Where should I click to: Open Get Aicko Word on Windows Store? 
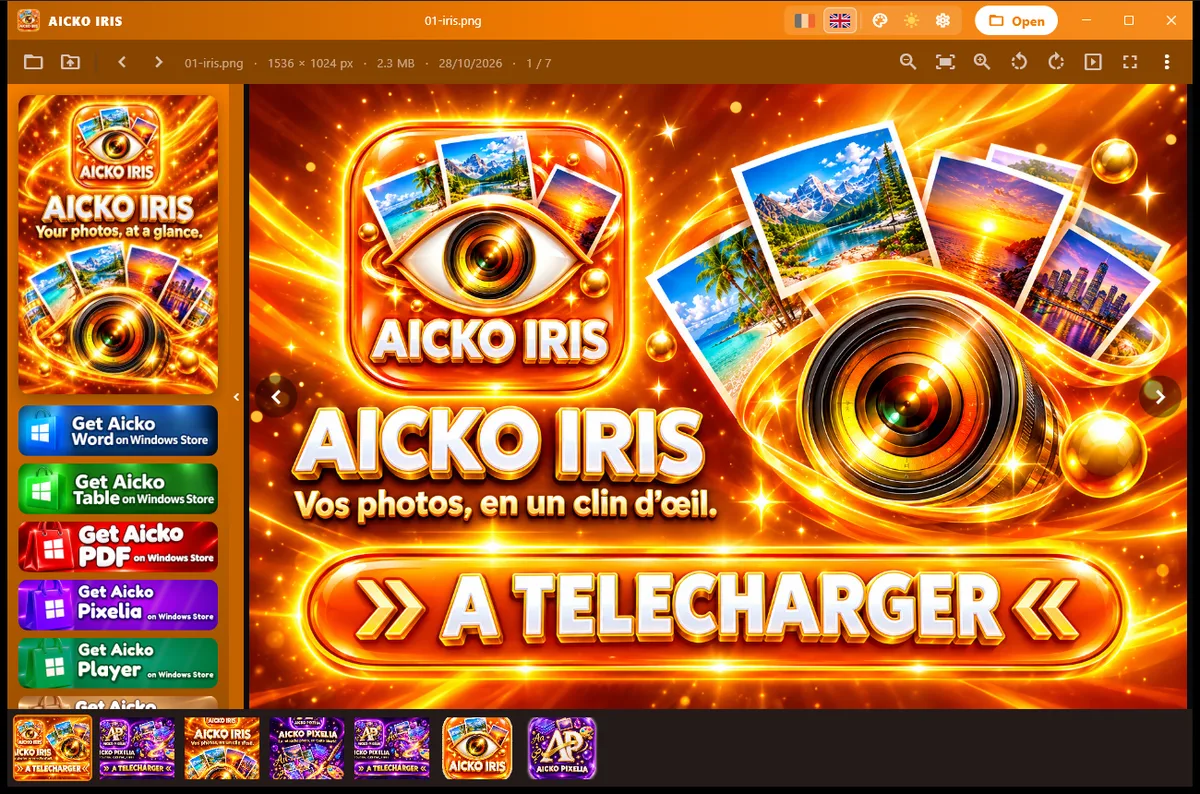click(118, 431)
